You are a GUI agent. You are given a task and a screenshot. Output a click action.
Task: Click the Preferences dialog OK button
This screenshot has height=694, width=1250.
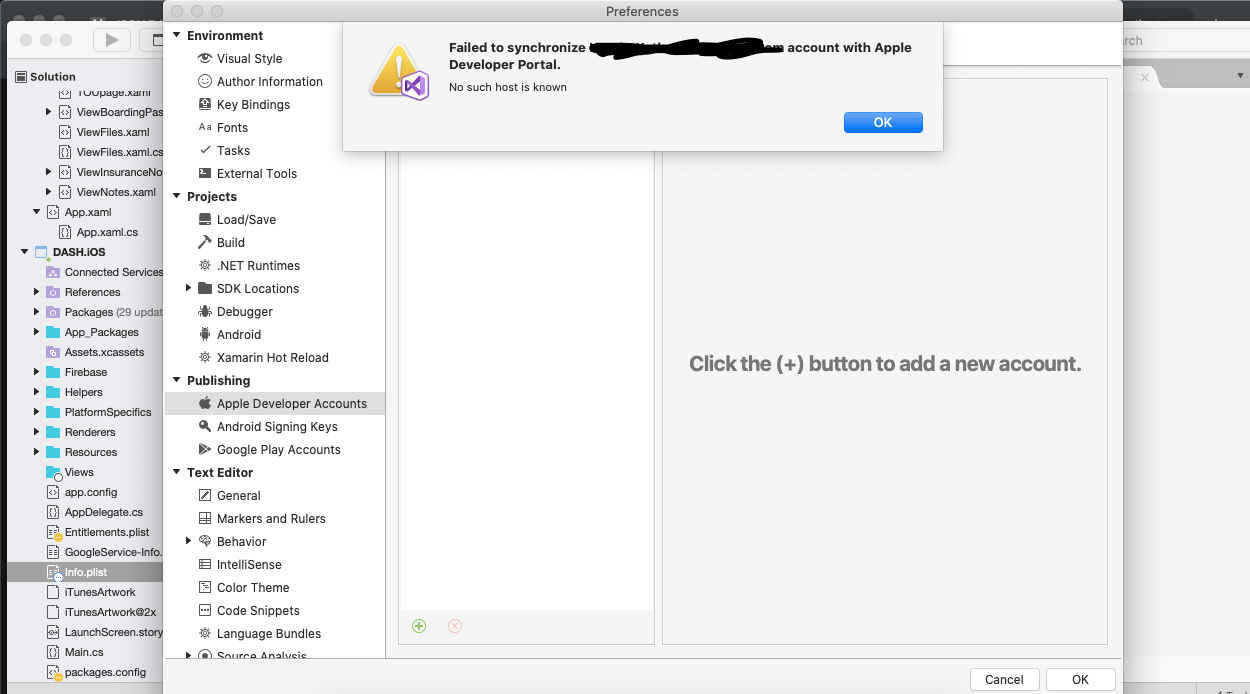click(1080, 679)
